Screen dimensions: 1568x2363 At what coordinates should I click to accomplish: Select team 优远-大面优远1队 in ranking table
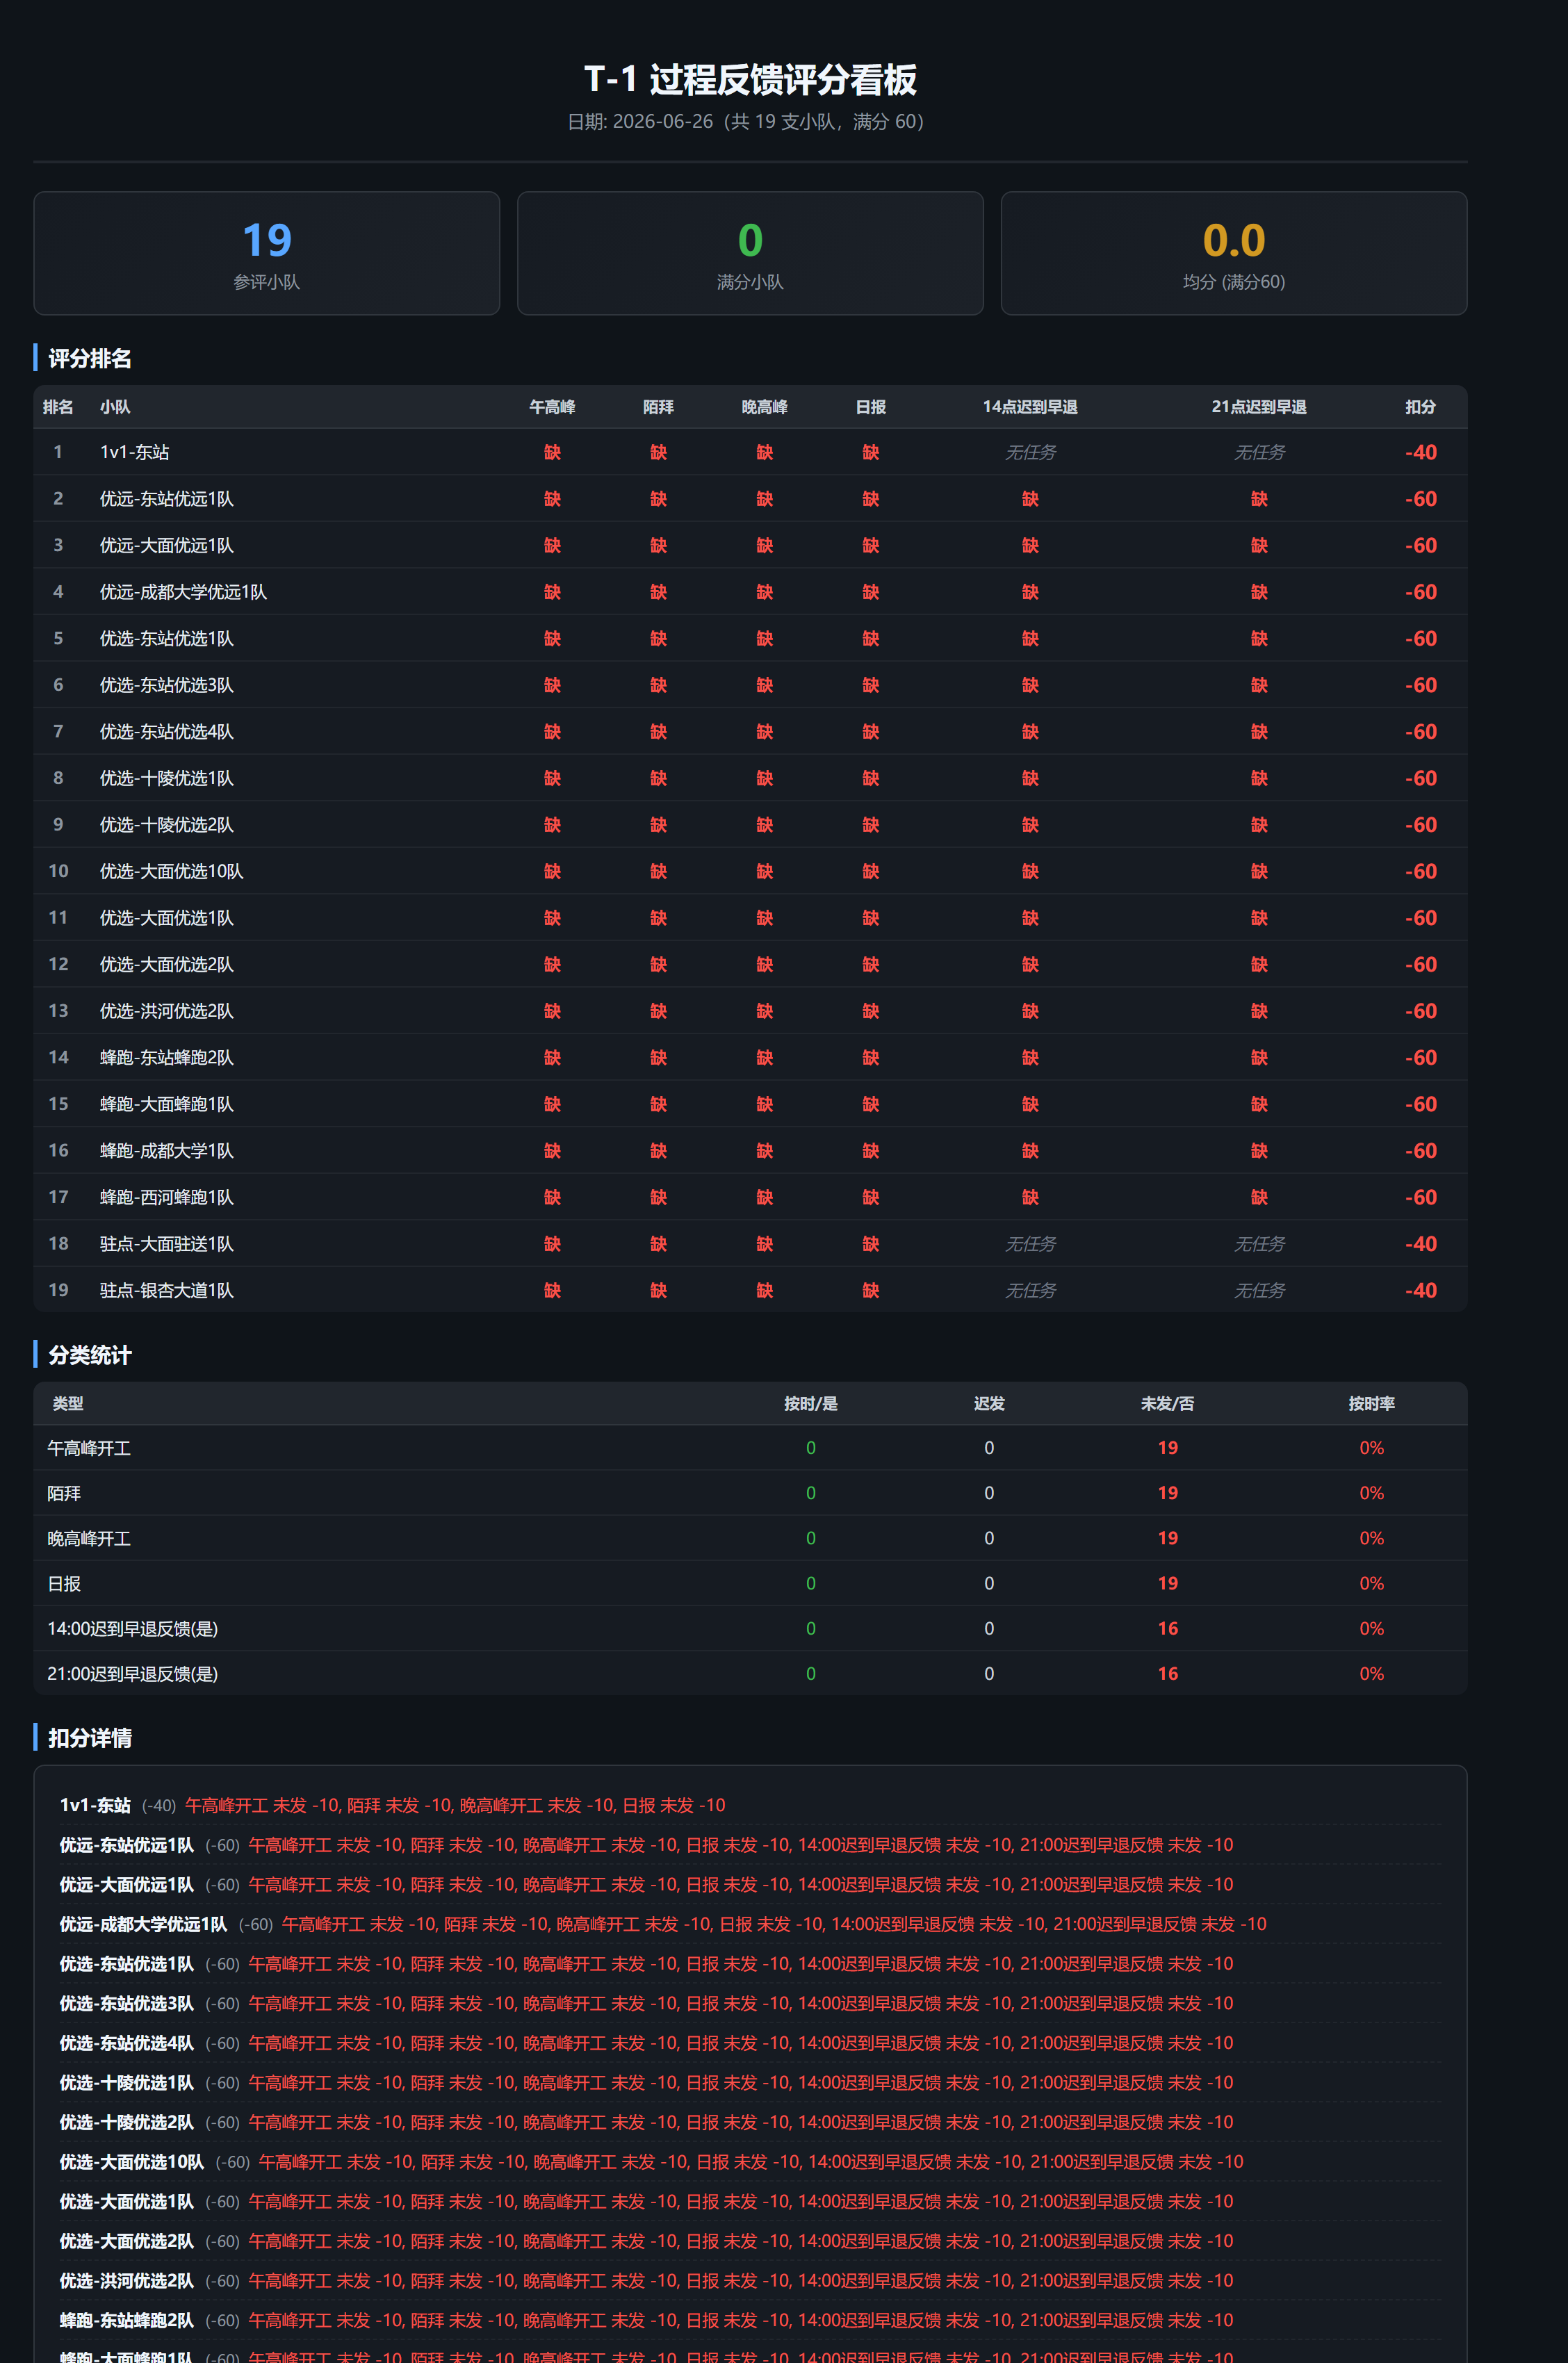167,545
